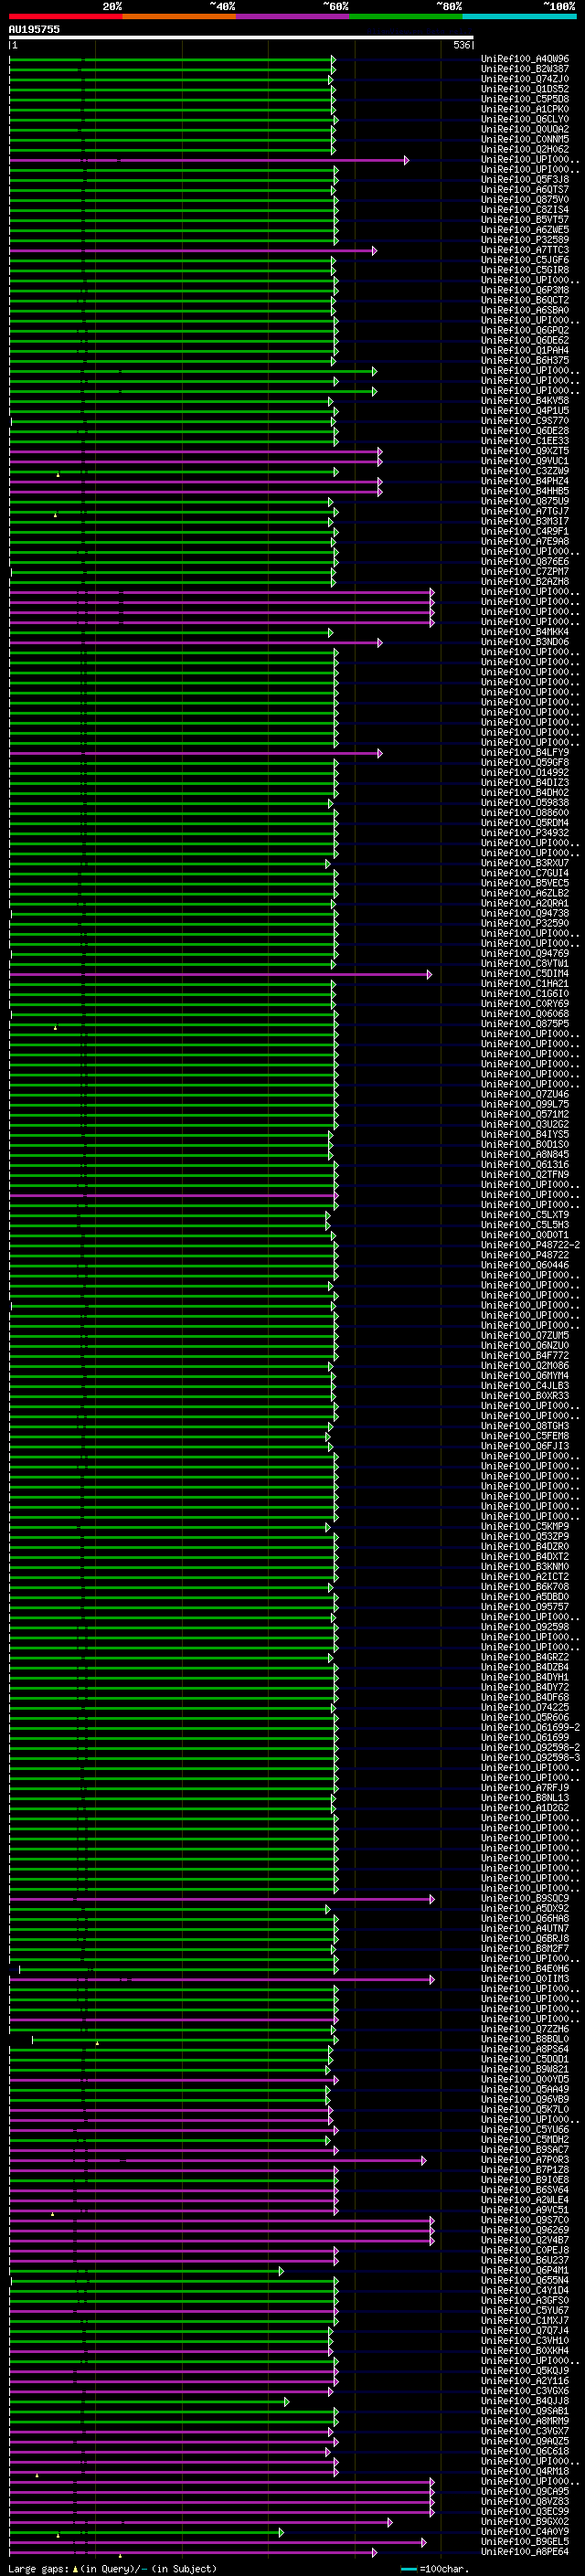Select the UniRef100_Q875V0 label
Viewport: 585px width, 2576px height.
pyautogui.click(x=525, y=200)
